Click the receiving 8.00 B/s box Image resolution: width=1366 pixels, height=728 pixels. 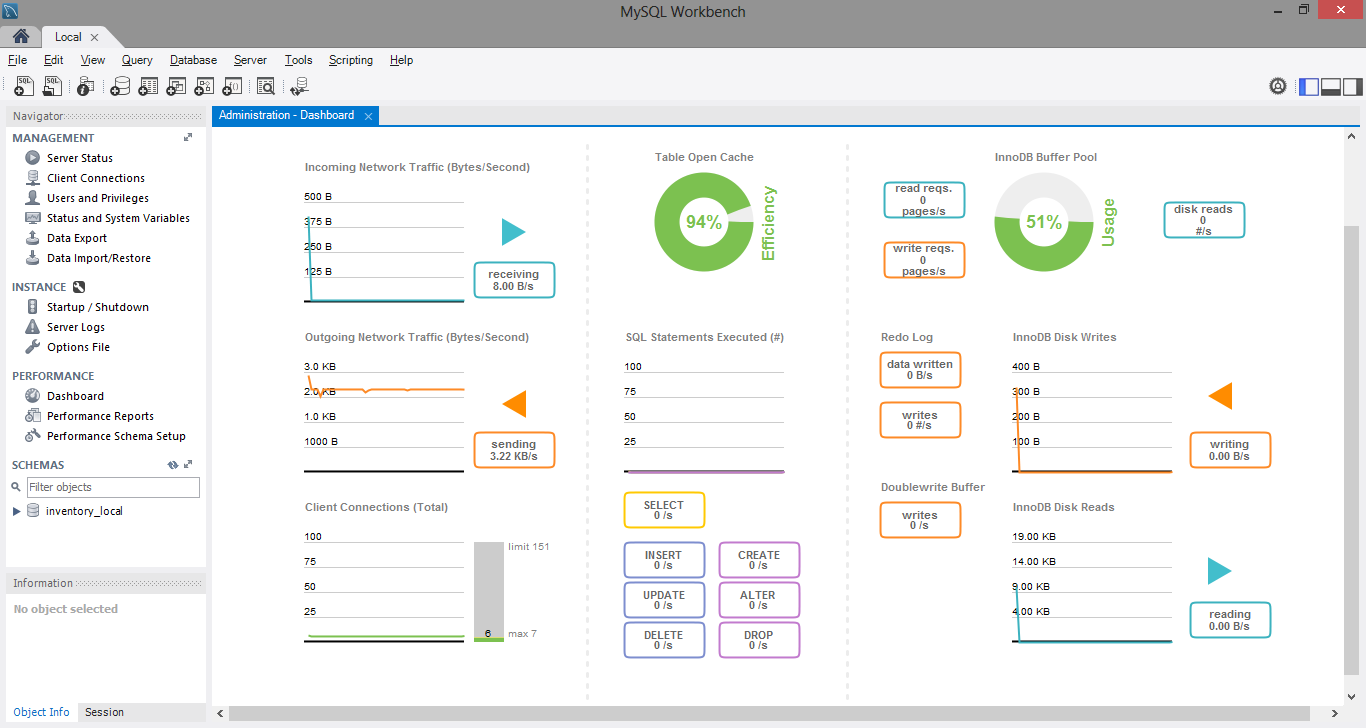[514, 280]
